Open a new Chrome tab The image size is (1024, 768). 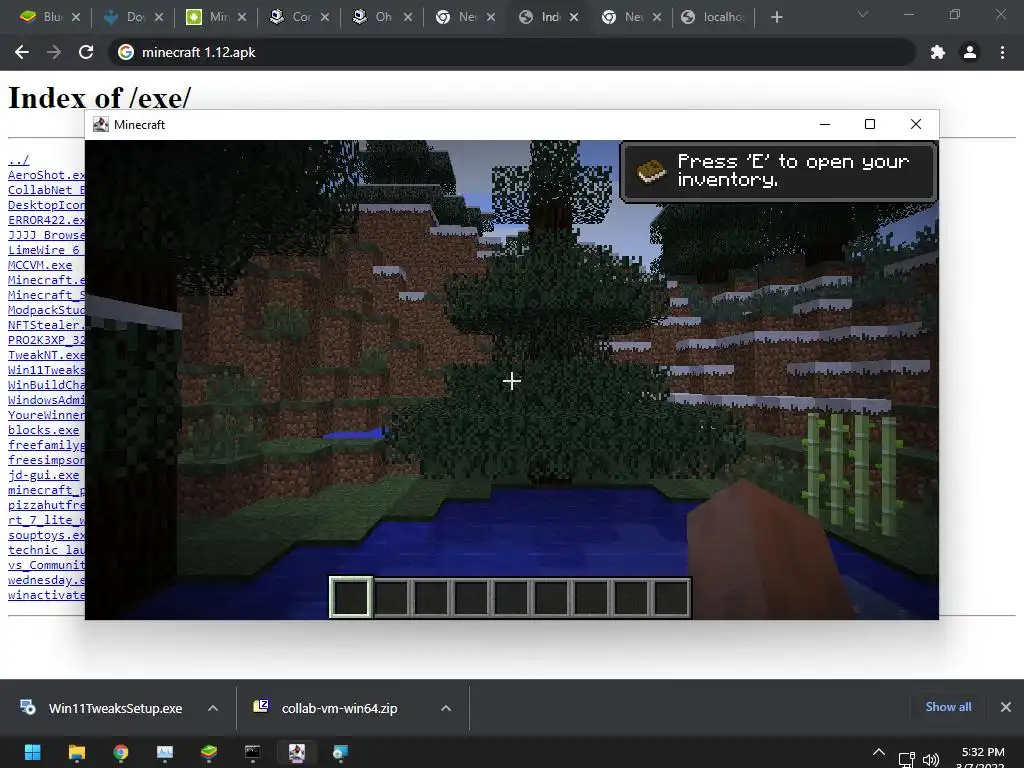tap(776, 17)
